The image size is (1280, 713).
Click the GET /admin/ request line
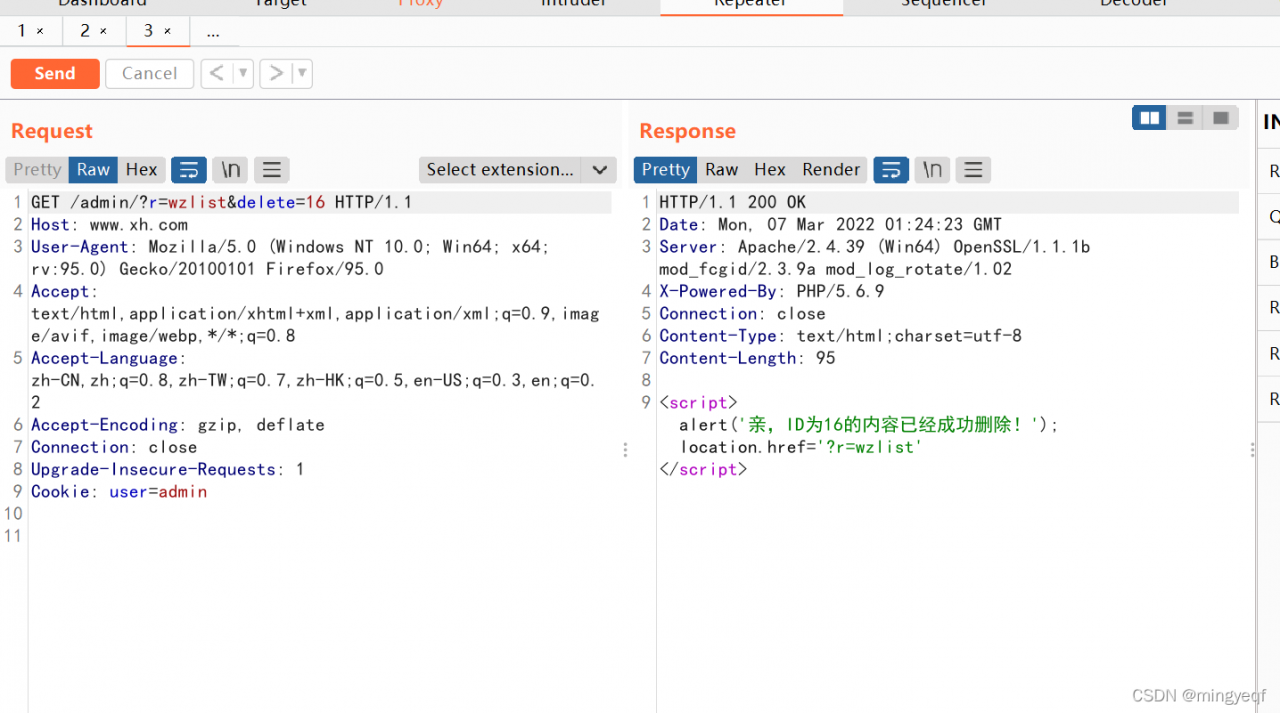coord(221,203)
